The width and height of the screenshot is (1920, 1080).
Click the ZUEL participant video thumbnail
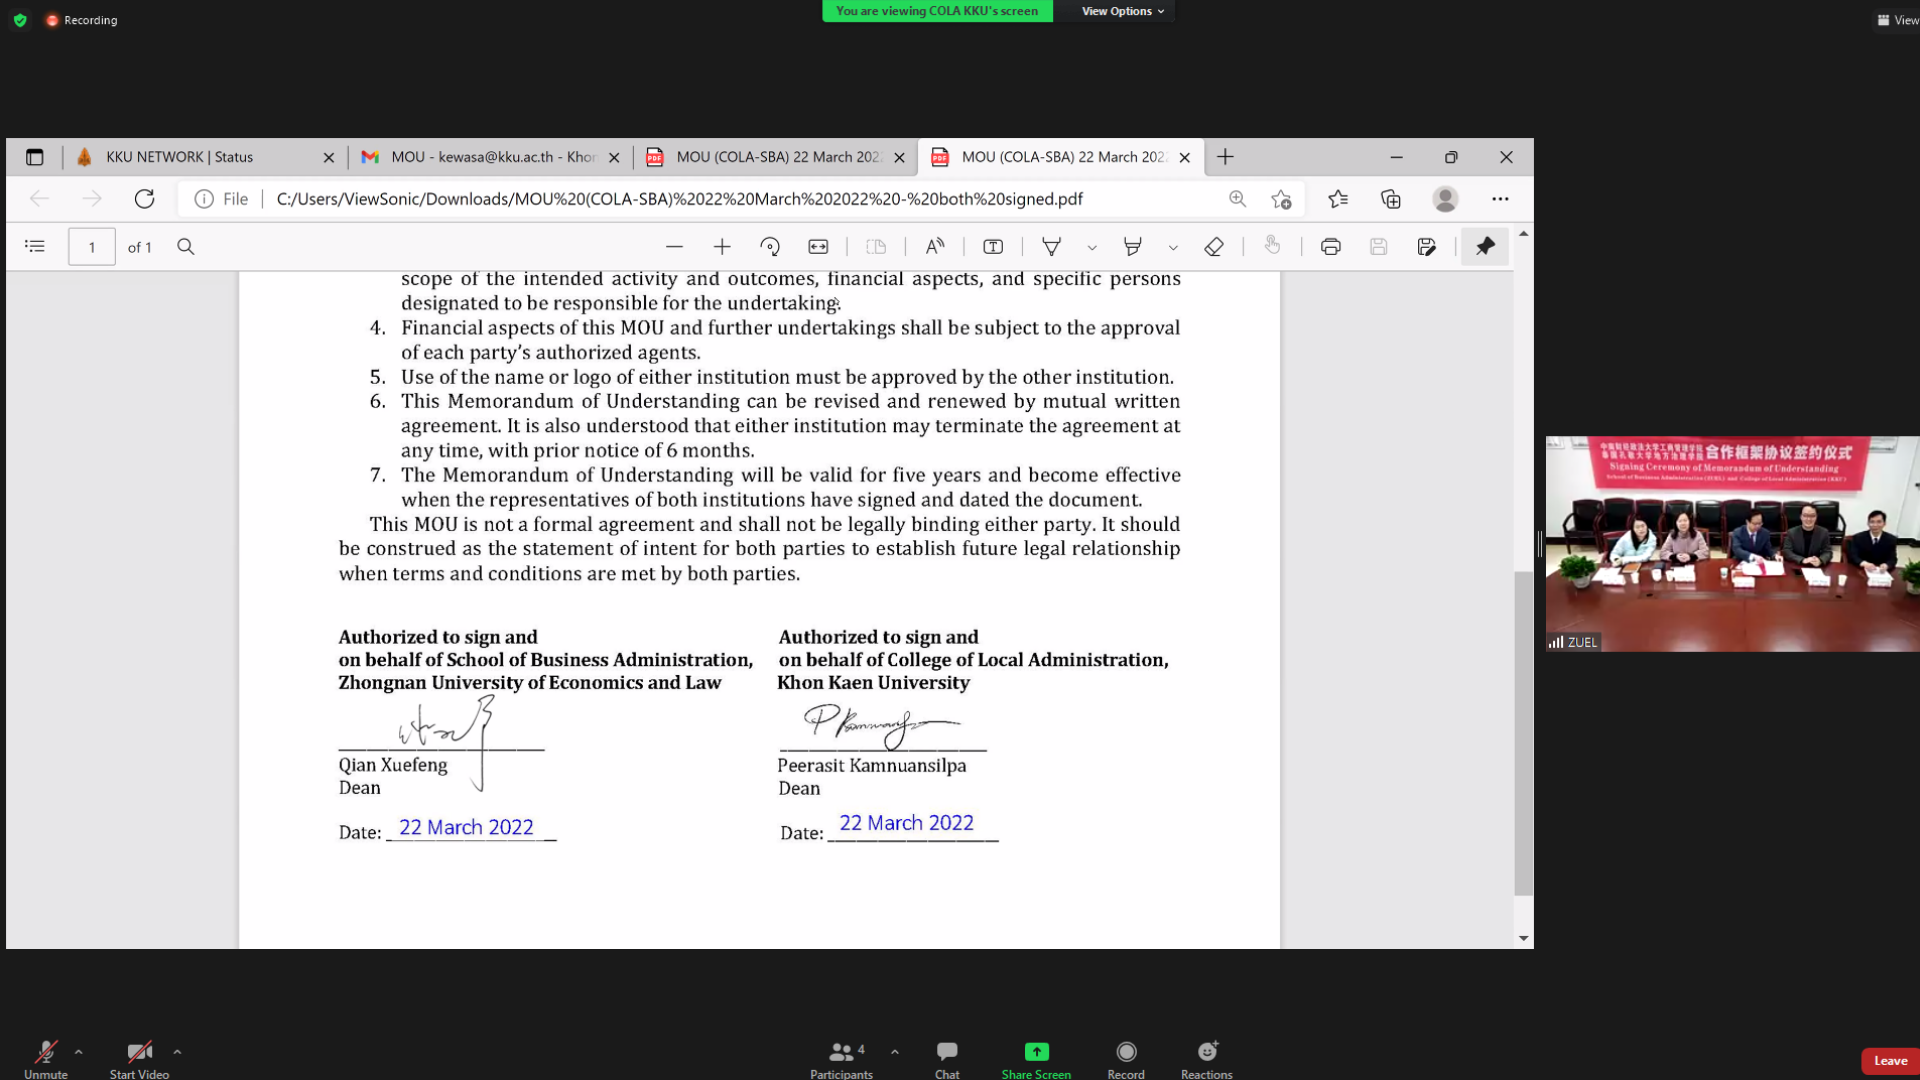(1733, 544)
